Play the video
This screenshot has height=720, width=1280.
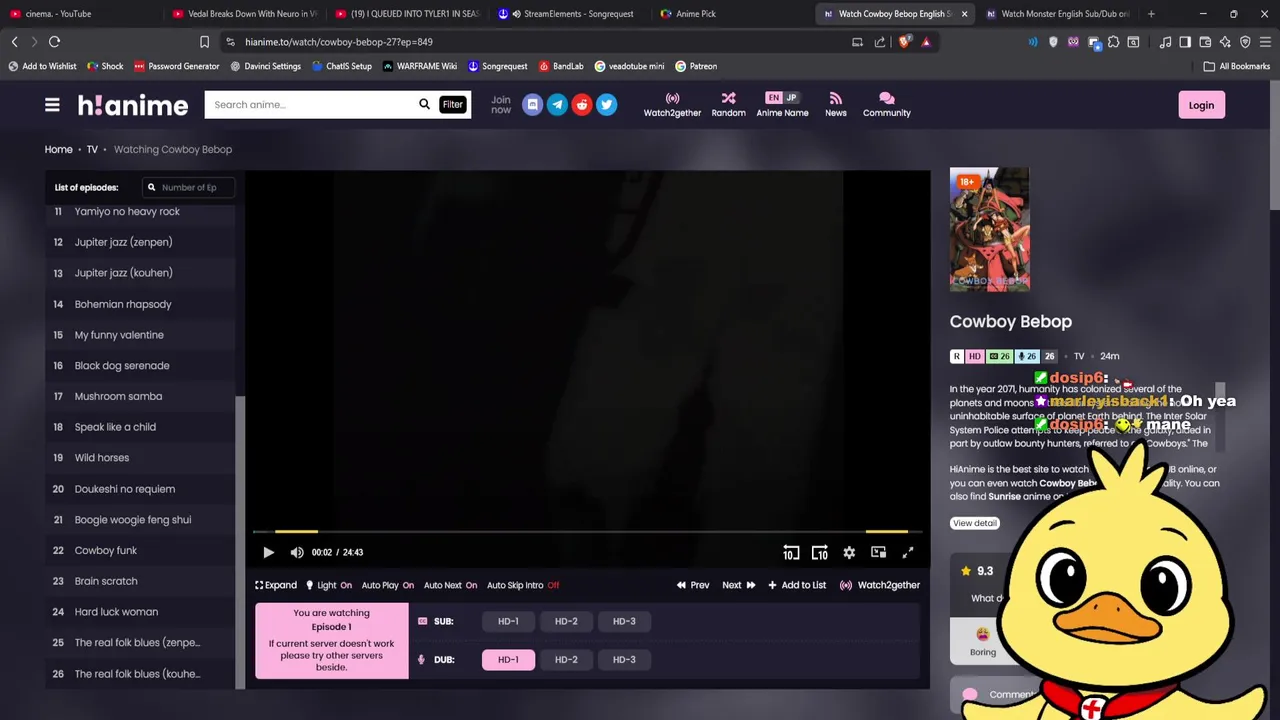[x=268, y=552]
